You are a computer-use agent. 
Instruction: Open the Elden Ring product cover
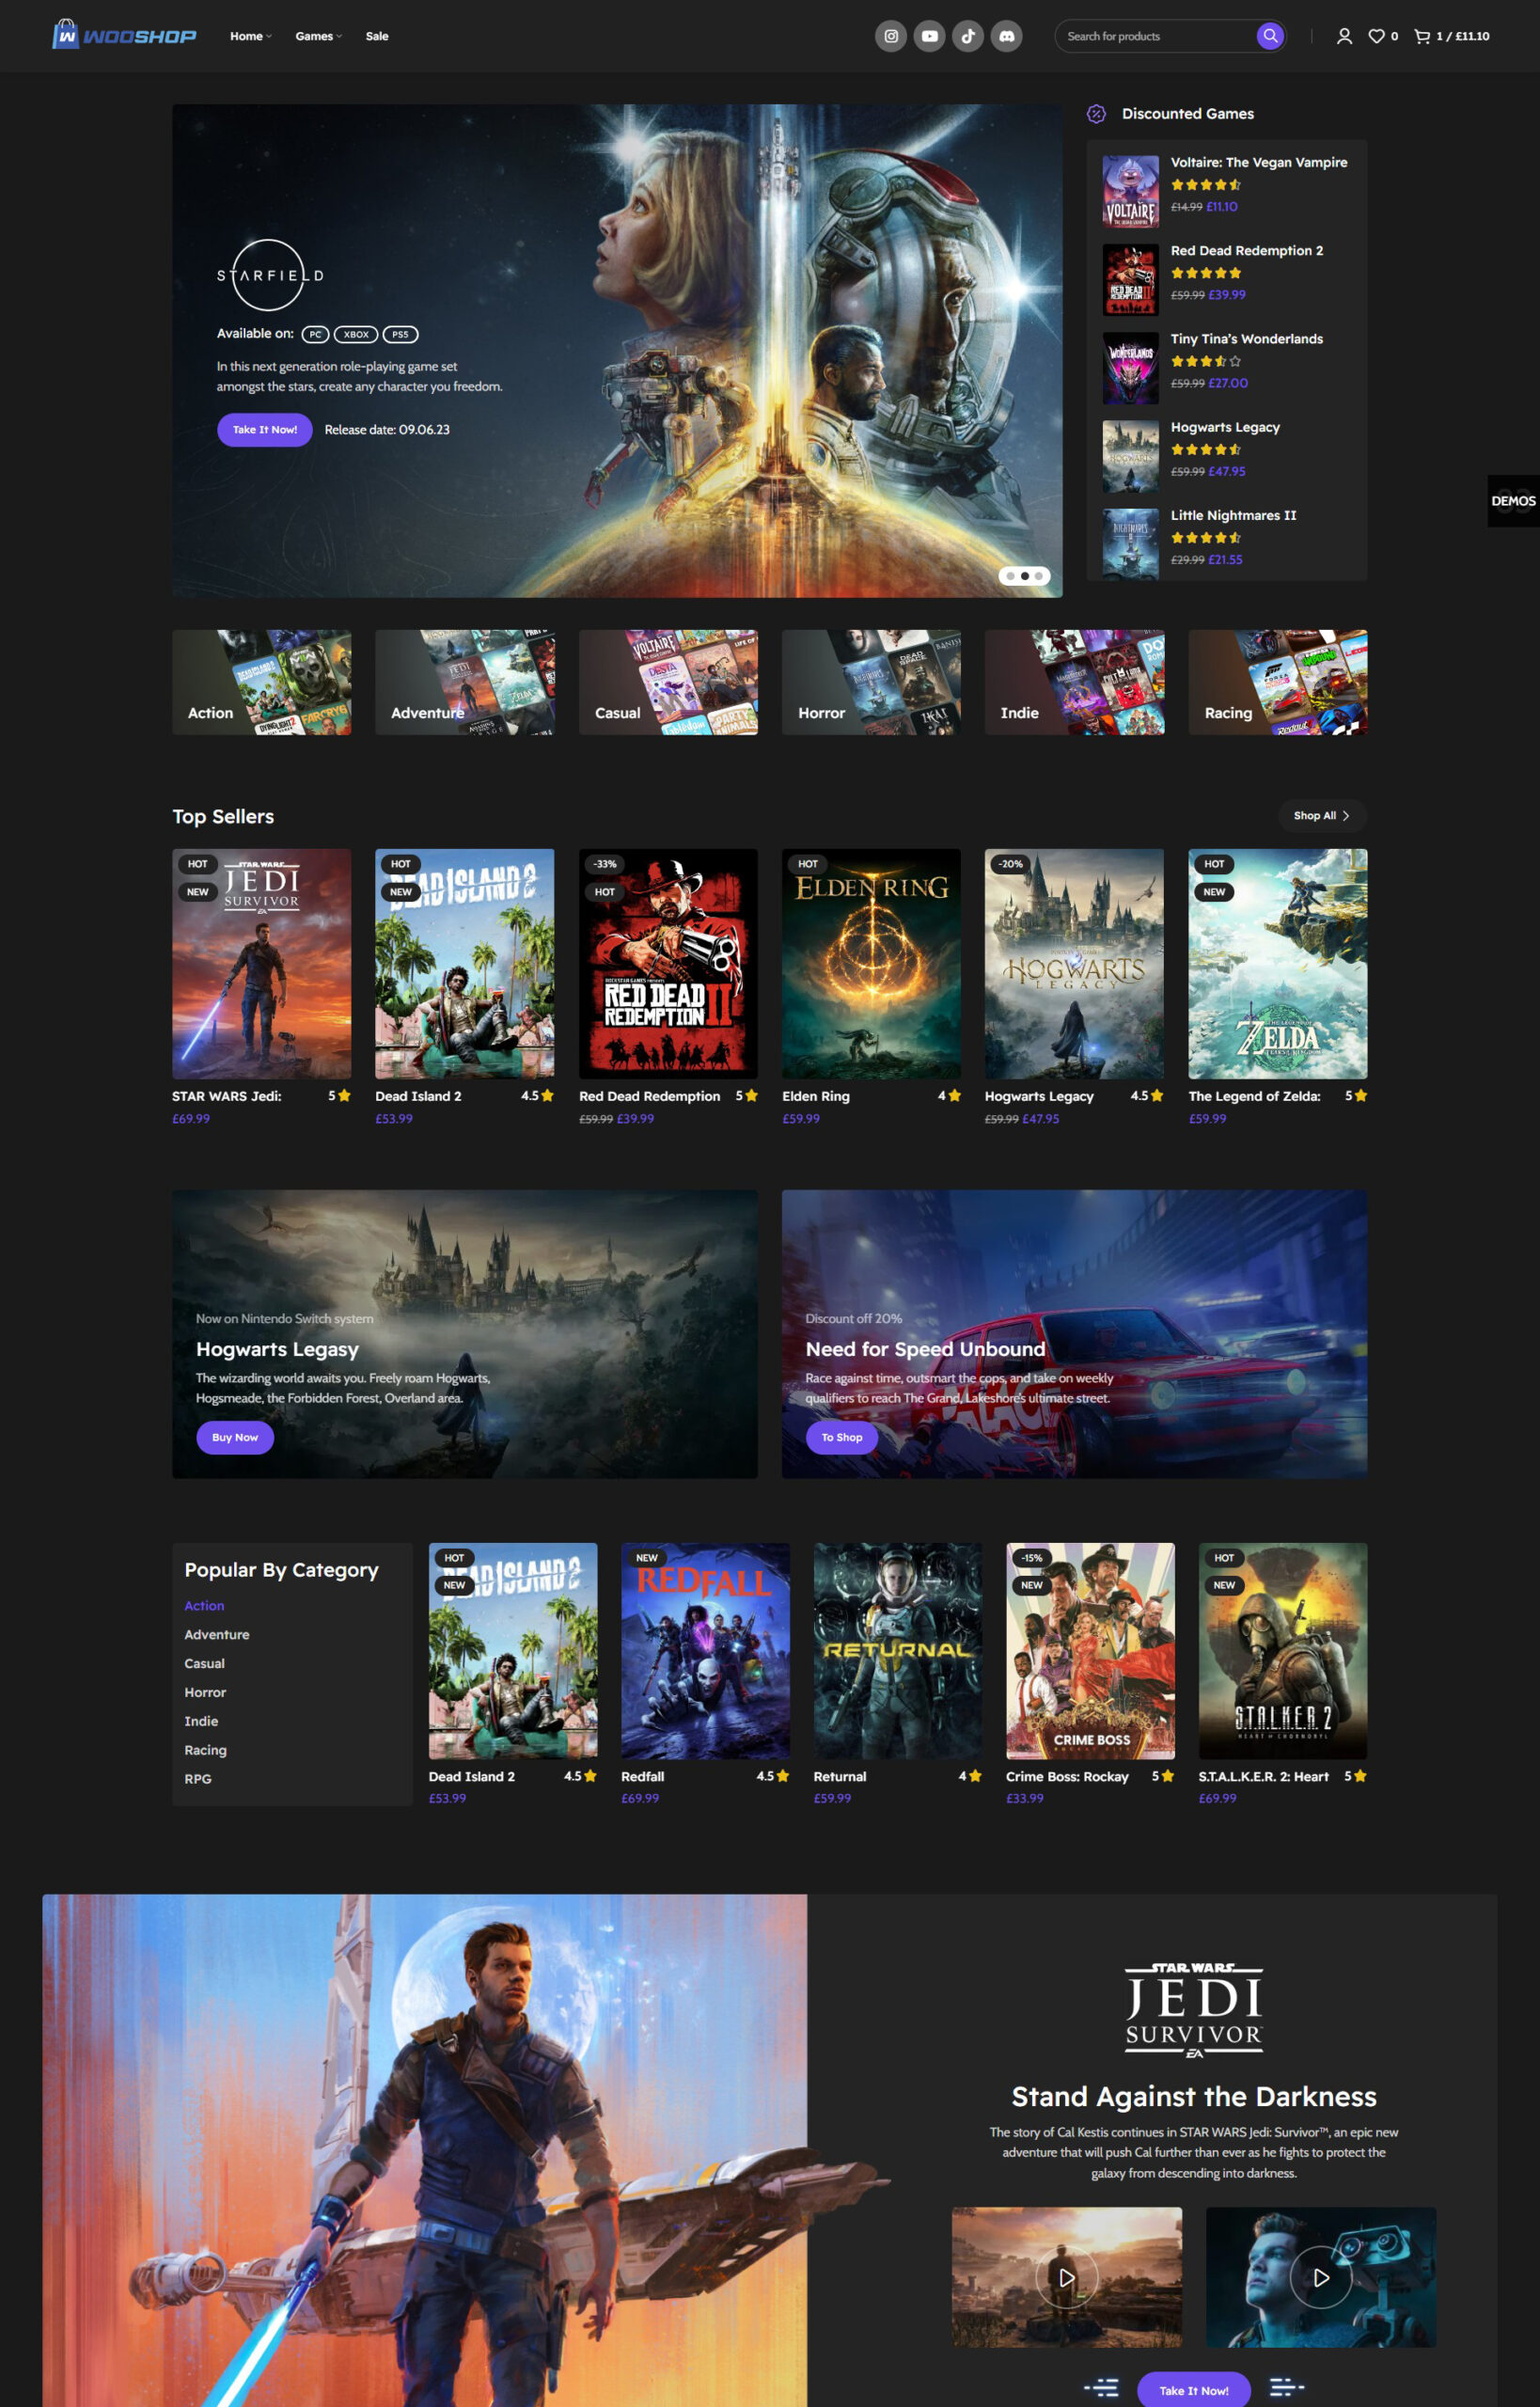(x=871, y=963)
